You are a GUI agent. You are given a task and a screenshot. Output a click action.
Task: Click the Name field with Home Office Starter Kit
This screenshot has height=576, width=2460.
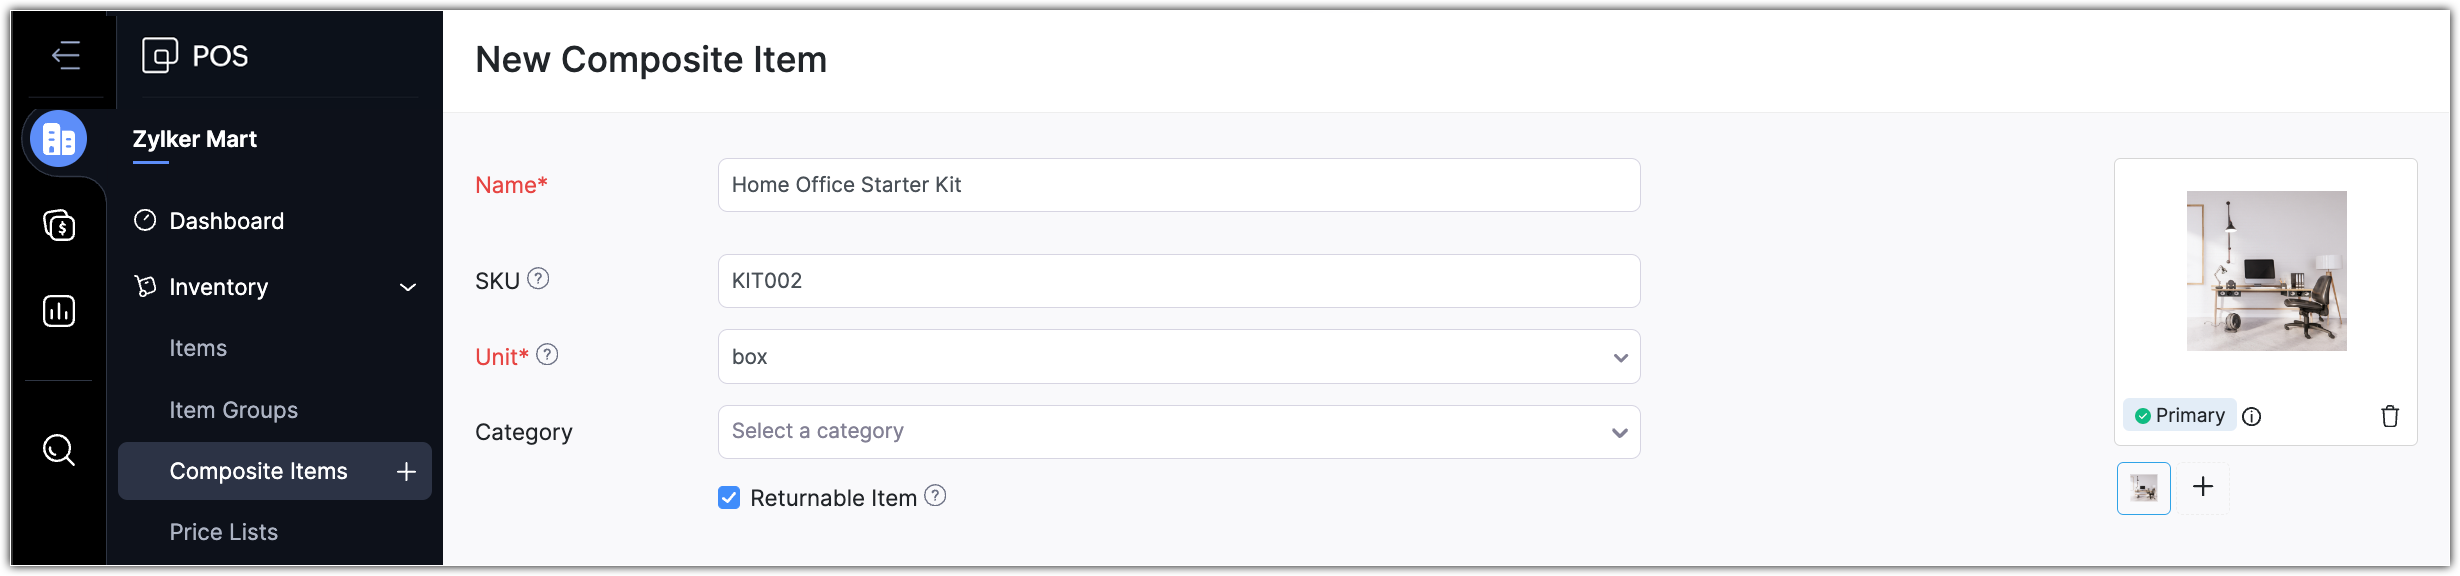[1178, 185]
